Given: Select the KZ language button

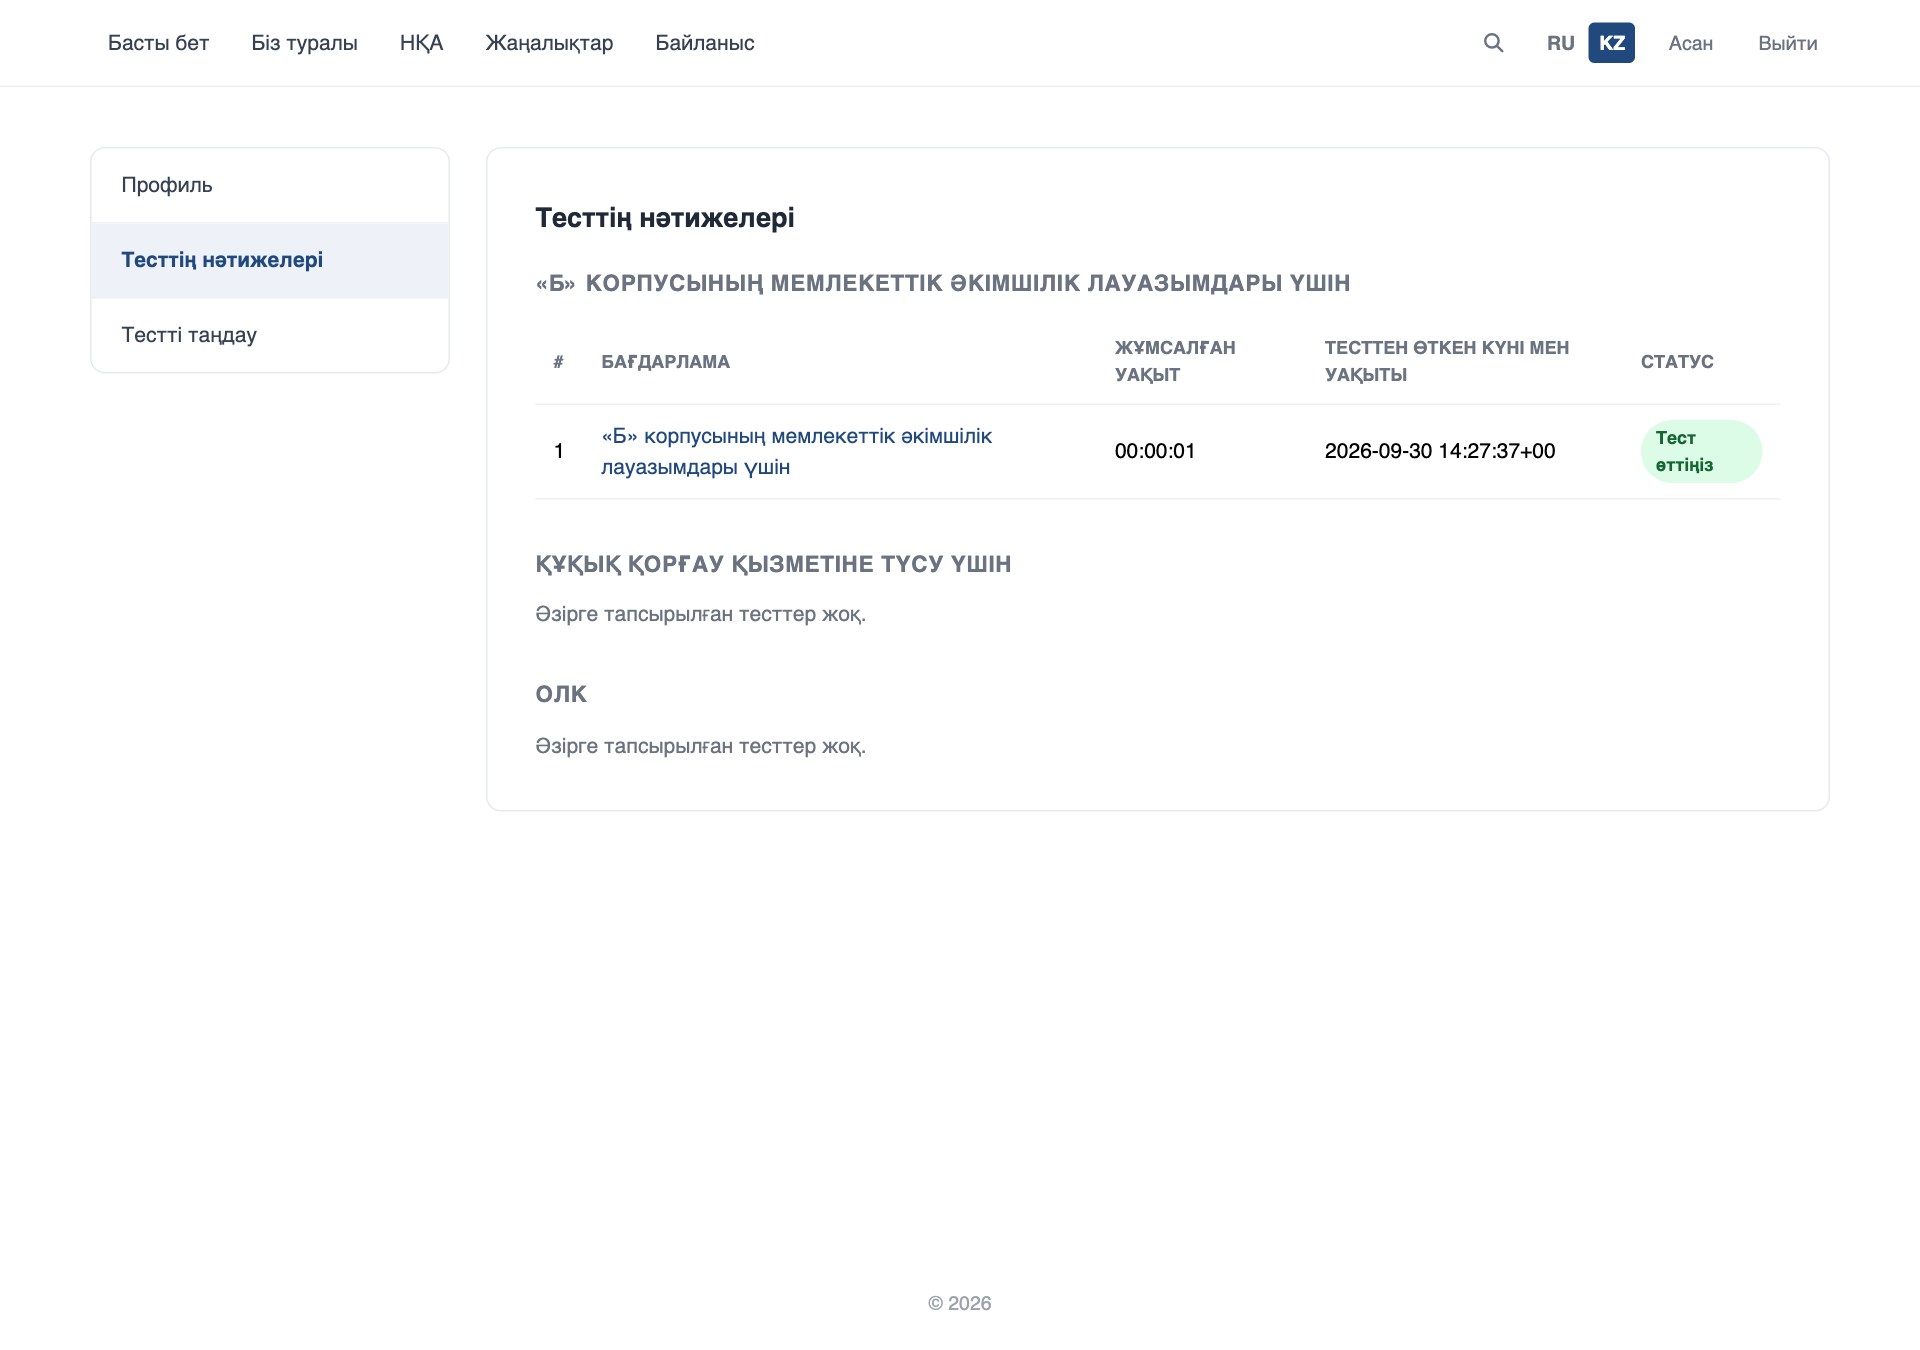Looking at the screenshot, I should tap(1611, 43).
